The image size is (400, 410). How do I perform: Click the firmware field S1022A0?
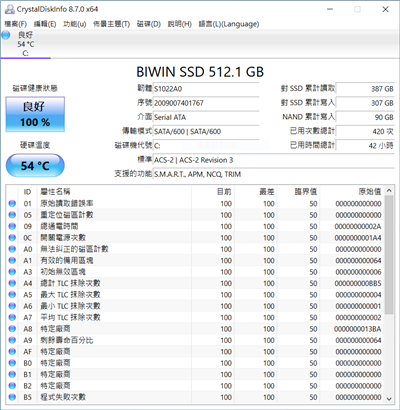pos(206,89)
